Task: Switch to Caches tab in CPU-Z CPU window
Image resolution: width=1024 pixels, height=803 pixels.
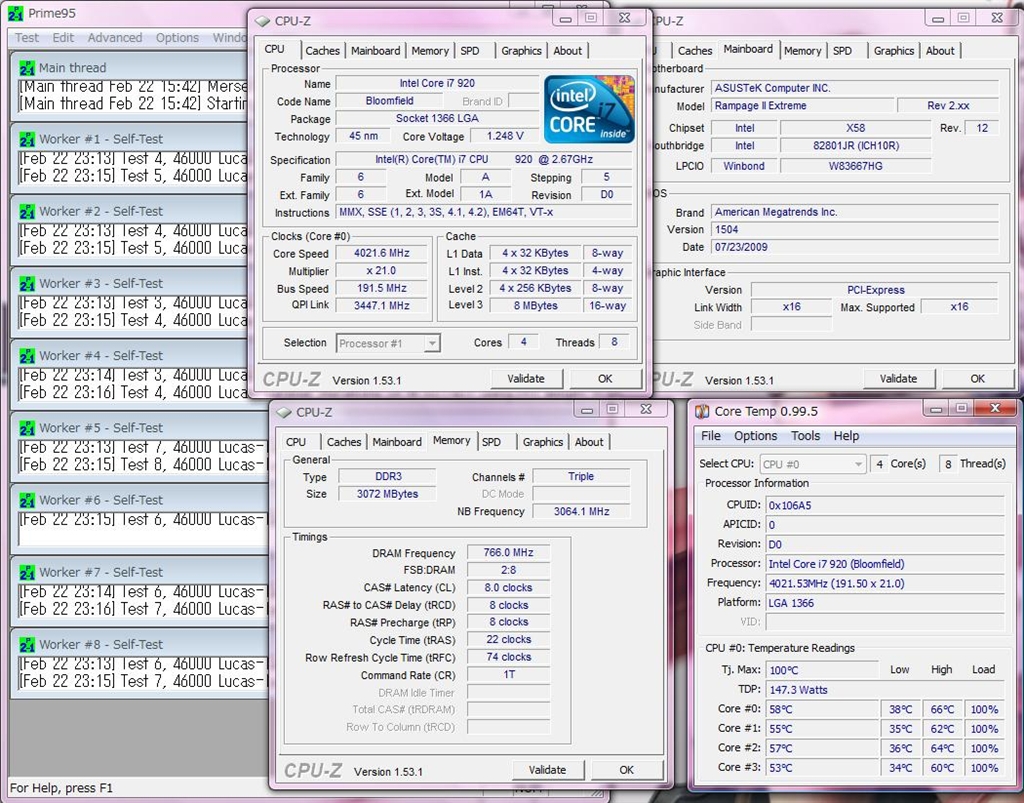Action: pos(323,51)
